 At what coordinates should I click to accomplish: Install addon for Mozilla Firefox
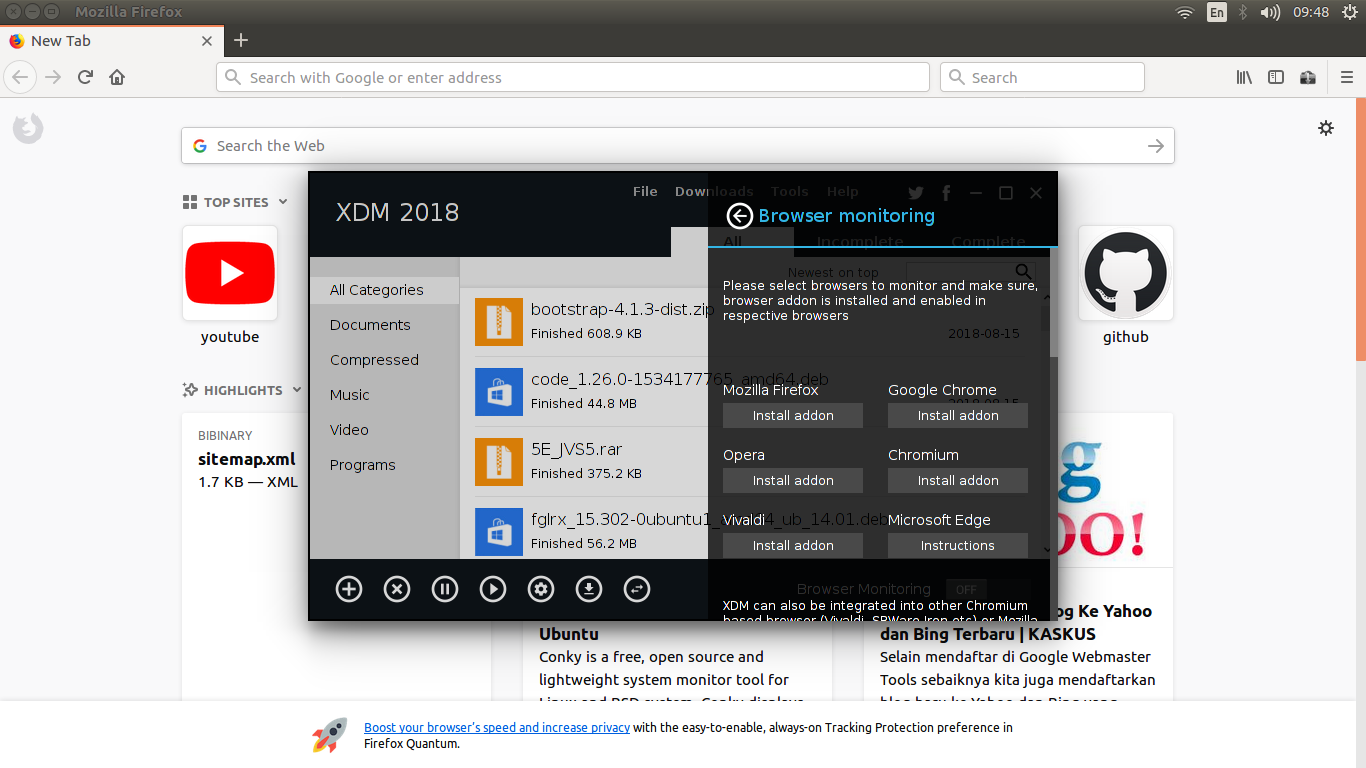pyautogui.click(x=793, y=415)
